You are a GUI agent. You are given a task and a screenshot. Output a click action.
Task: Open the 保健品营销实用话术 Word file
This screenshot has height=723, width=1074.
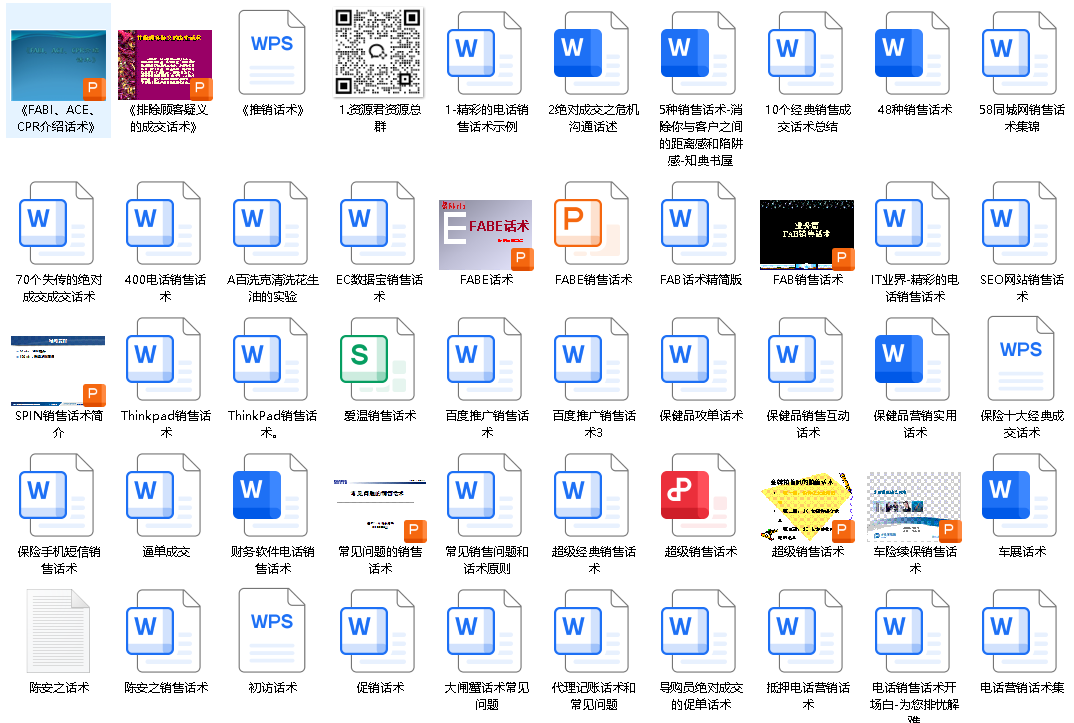tap(913, 359)
